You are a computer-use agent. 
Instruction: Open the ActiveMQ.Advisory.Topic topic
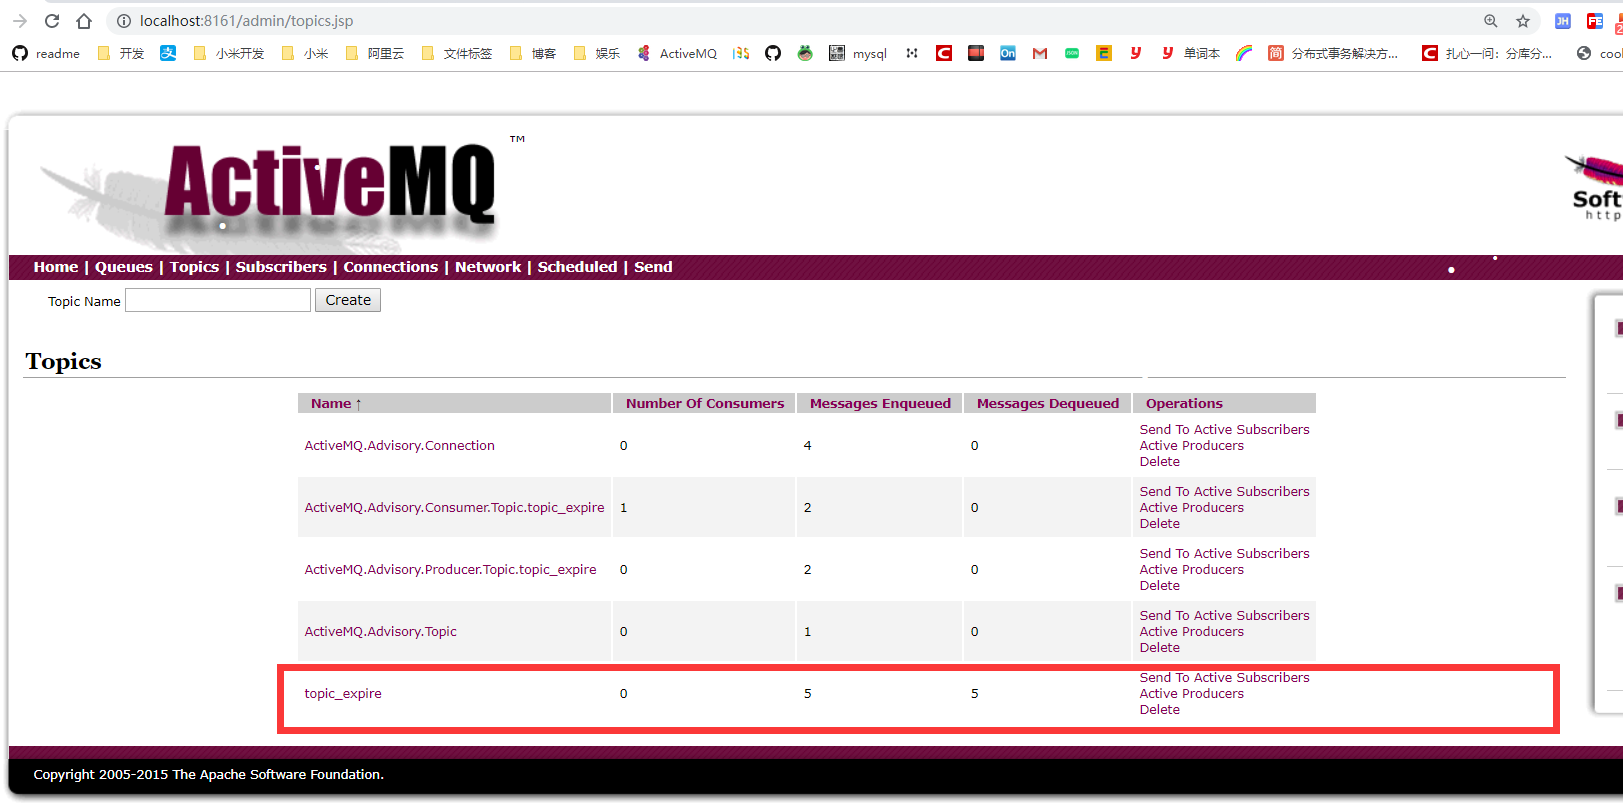[x=380, y=632]
